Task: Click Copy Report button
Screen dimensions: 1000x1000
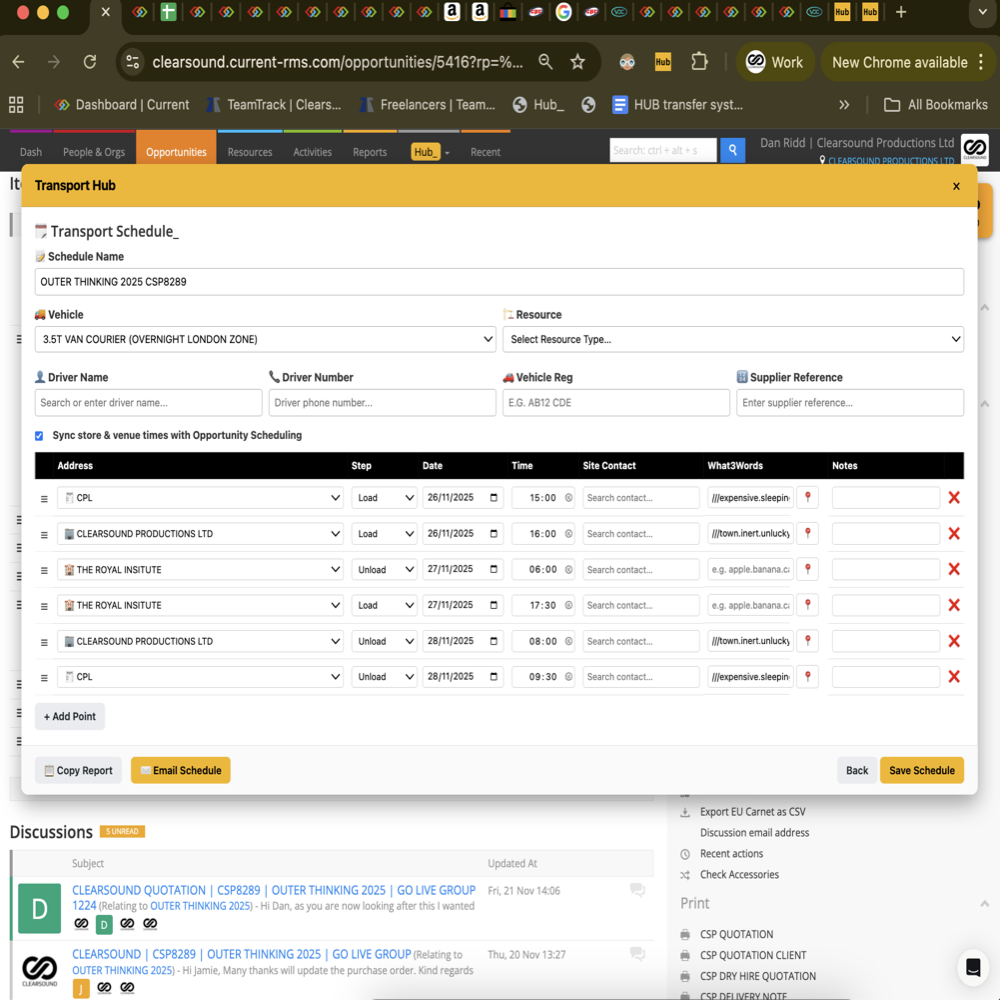Action: 78,770
